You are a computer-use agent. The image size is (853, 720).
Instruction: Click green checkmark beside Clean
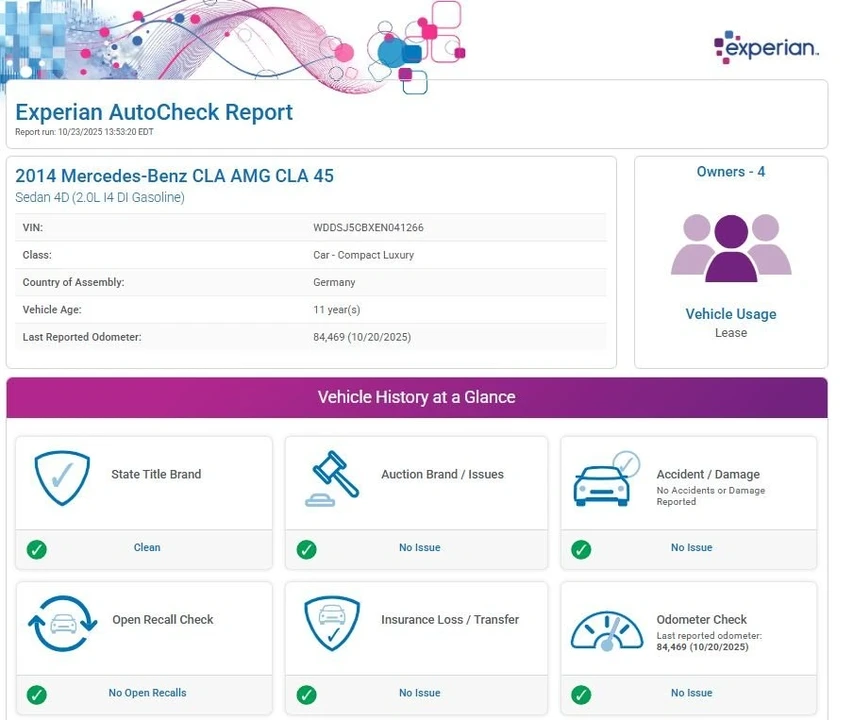pyautogui.click(x=36, y=549)
